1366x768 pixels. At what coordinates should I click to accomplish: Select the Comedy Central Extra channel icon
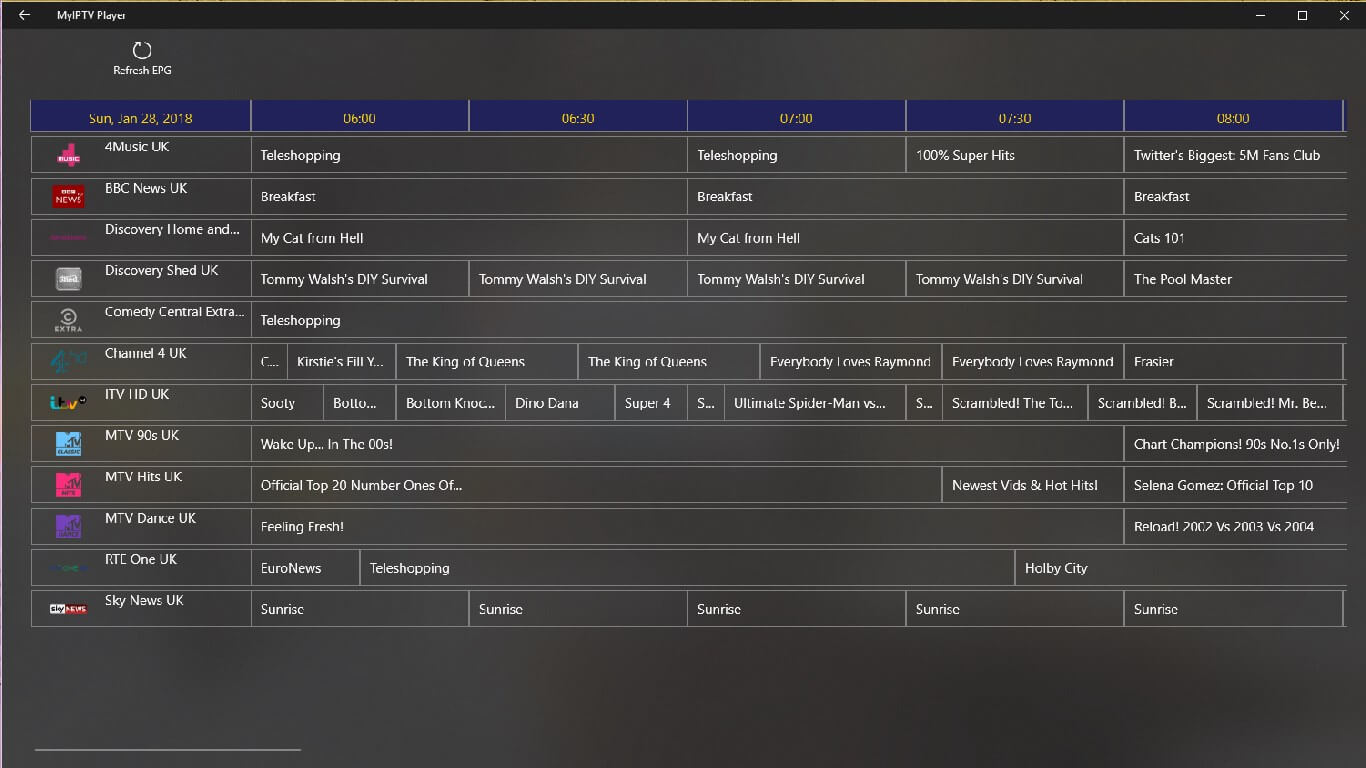66,319
